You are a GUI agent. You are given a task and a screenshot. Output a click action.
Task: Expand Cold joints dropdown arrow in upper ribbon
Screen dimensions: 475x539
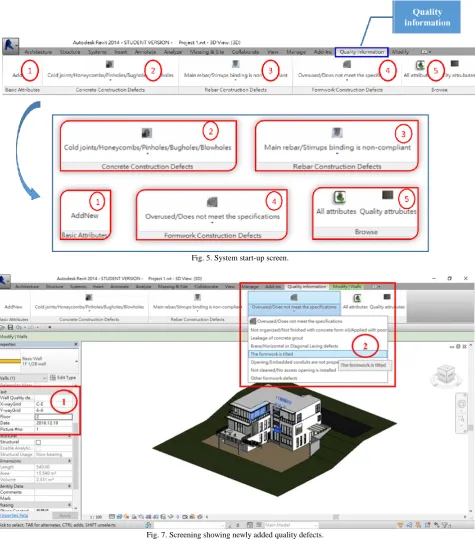pyautogui.click(x=110, y=80)
